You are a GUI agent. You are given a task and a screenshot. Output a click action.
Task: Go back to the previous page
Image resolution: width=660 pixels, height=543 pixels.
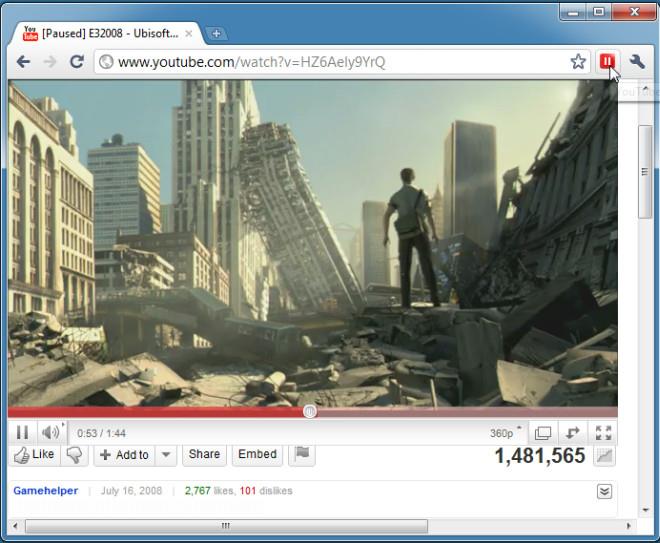click(24, 62)
